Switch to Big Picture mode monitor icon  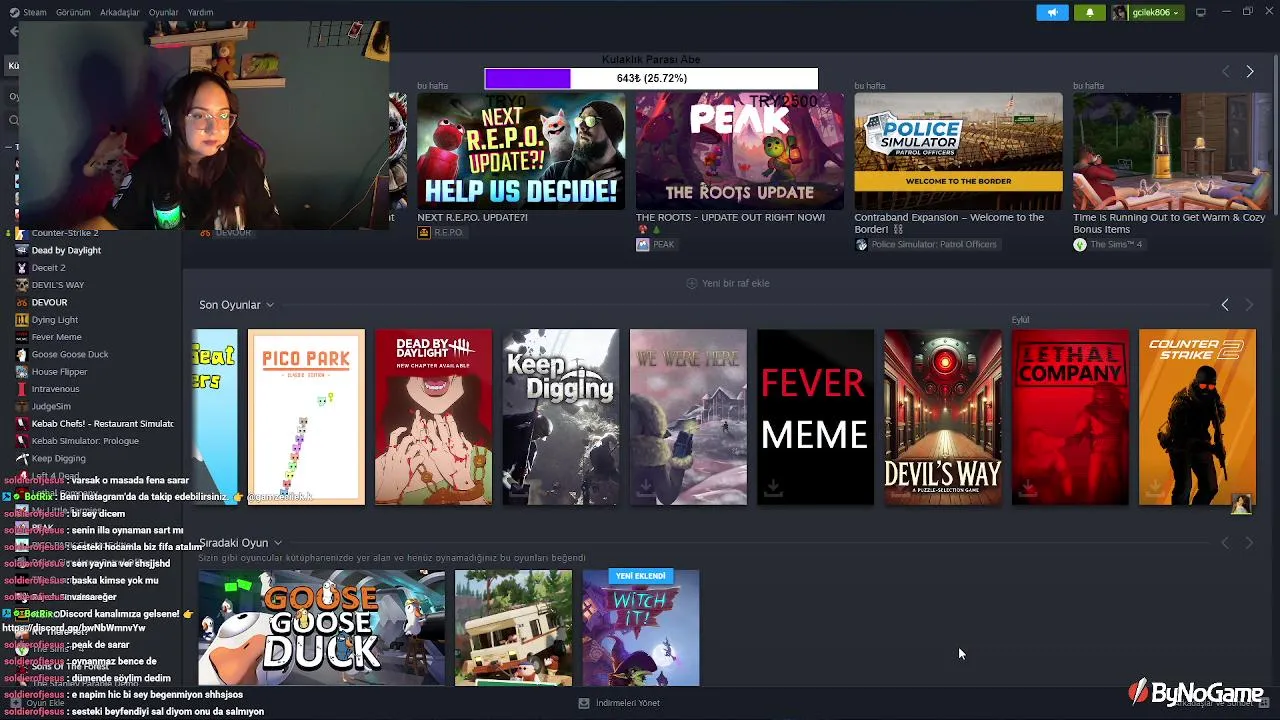[x=1201, y=12]
